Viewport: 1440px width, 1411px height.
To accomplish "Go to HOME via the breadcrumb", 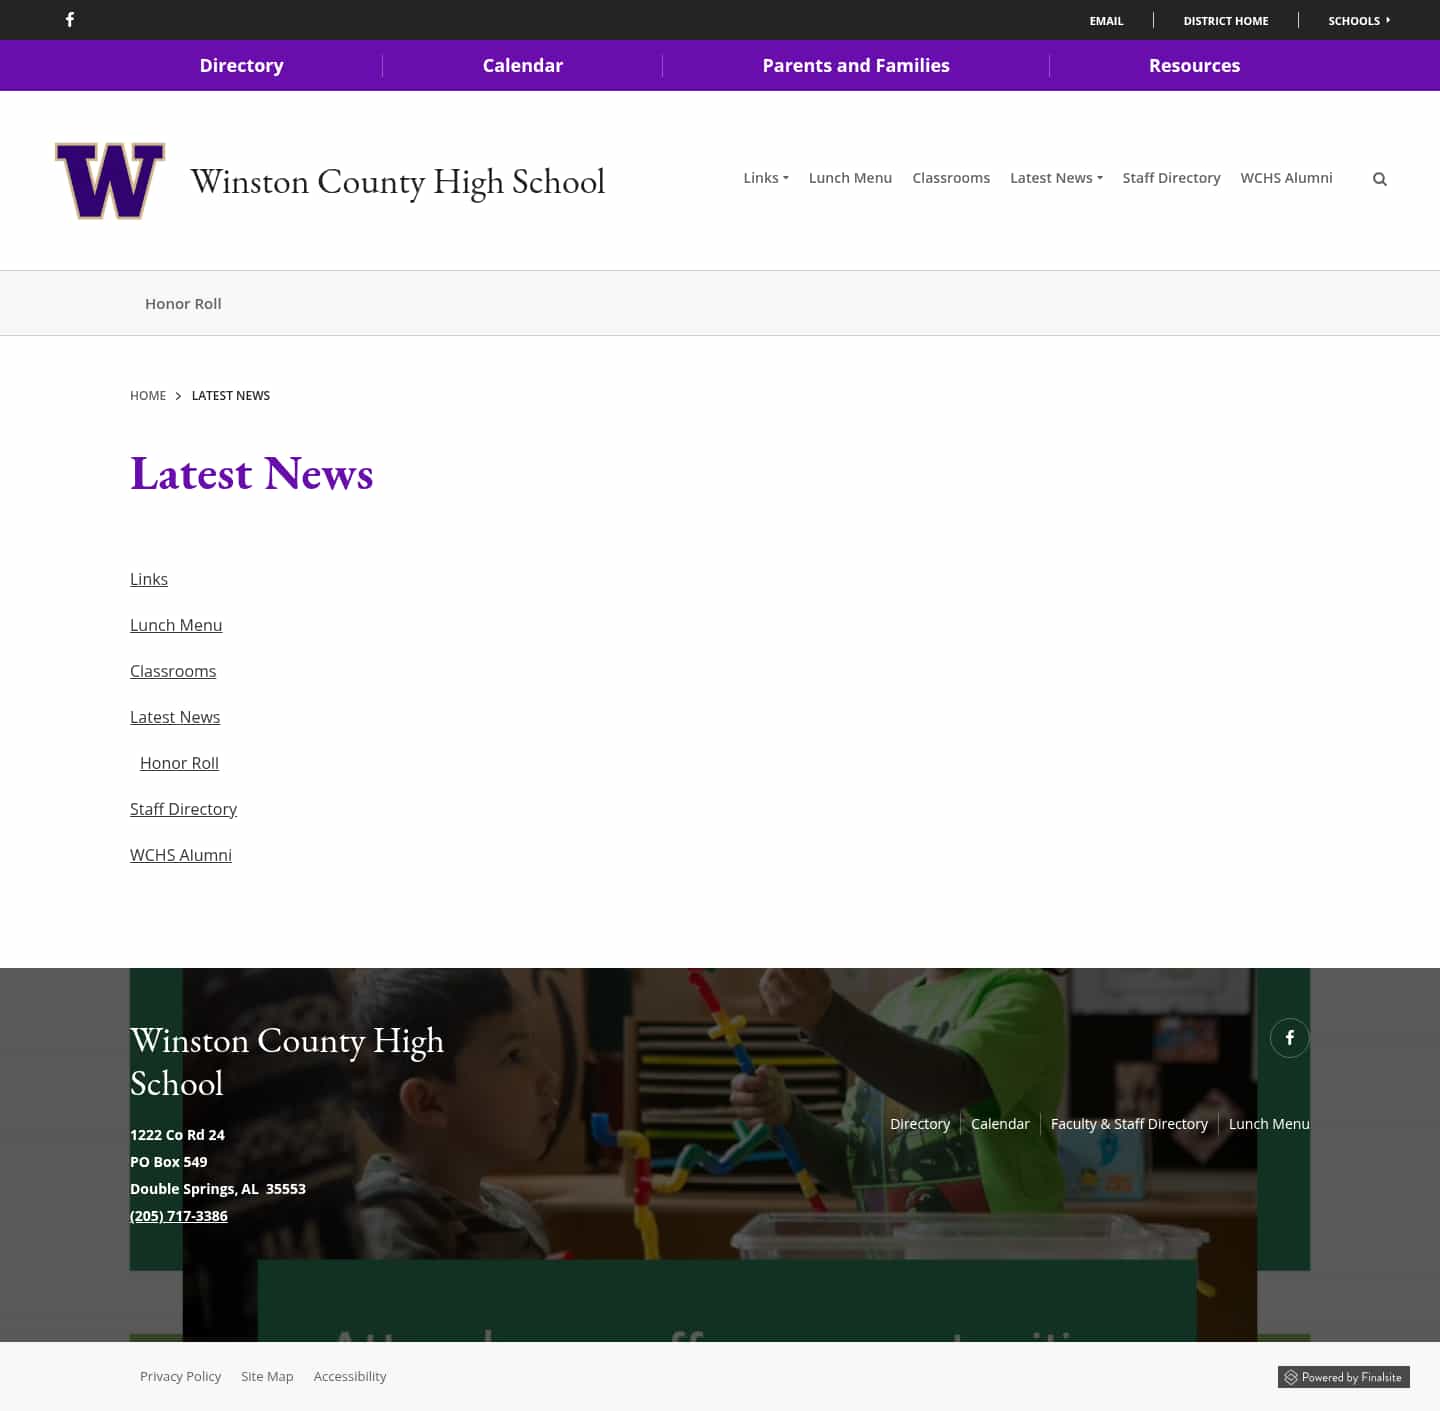I will click(x=147, y=395).
